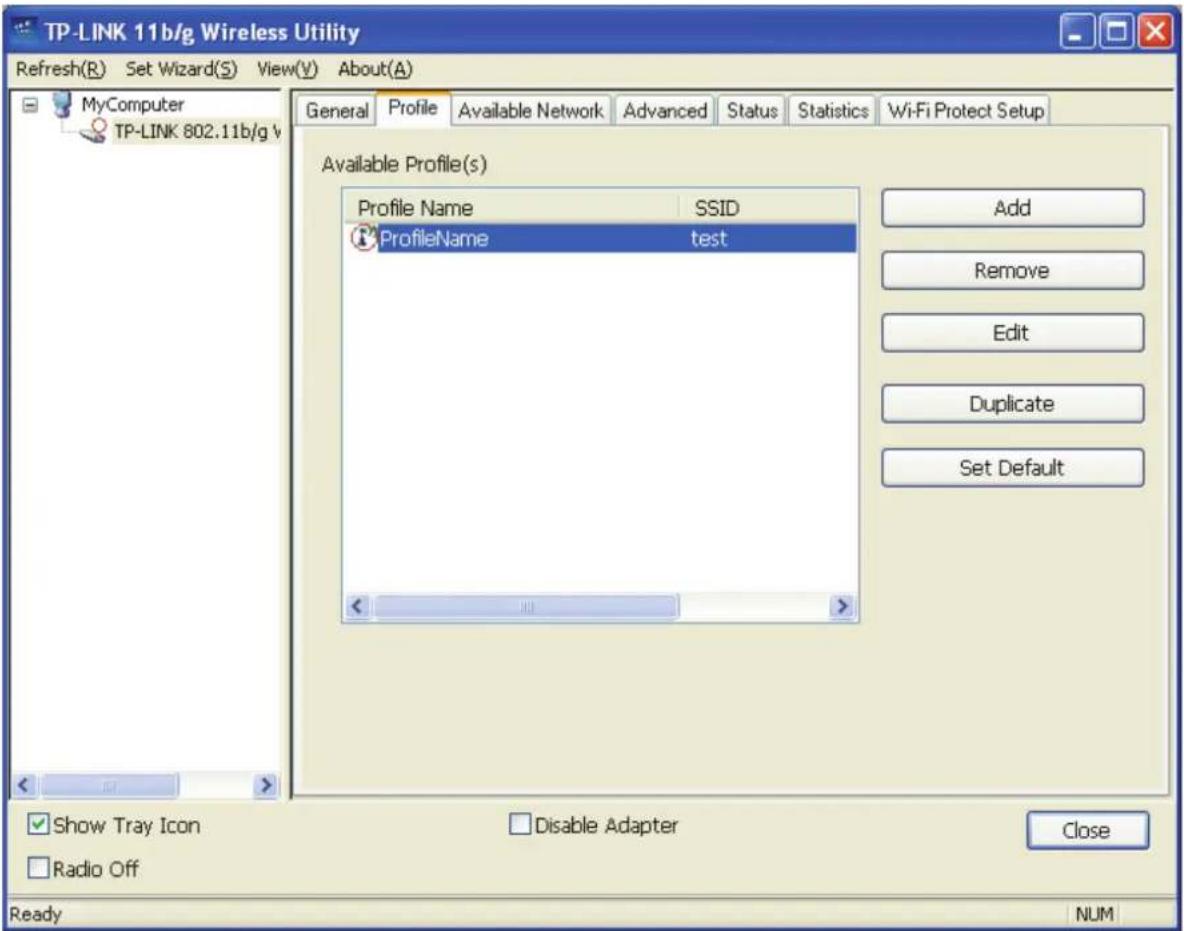Click the wireless adapter icon in tree
This screenshot has height=931, width=1184.
95,131
